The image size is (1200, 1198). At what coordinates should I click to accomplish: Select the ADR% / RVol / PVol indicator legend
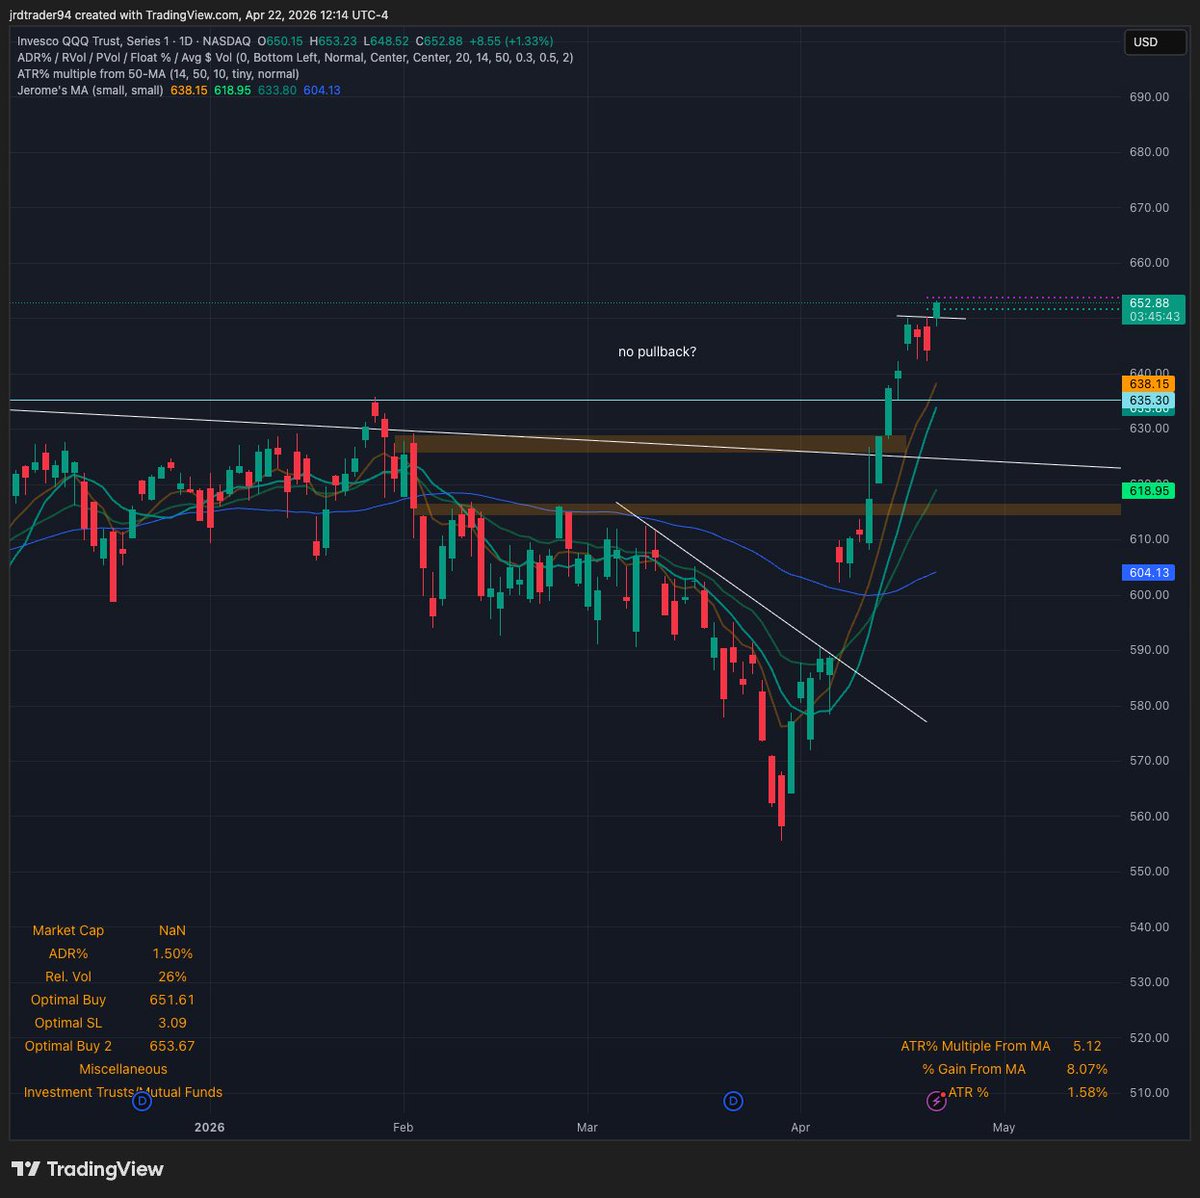295,57
